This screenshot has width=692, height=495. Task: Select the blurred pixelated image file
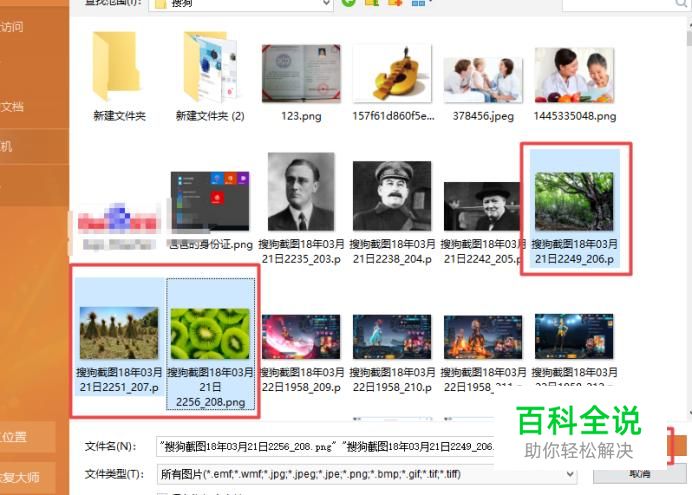click(118, 217)
